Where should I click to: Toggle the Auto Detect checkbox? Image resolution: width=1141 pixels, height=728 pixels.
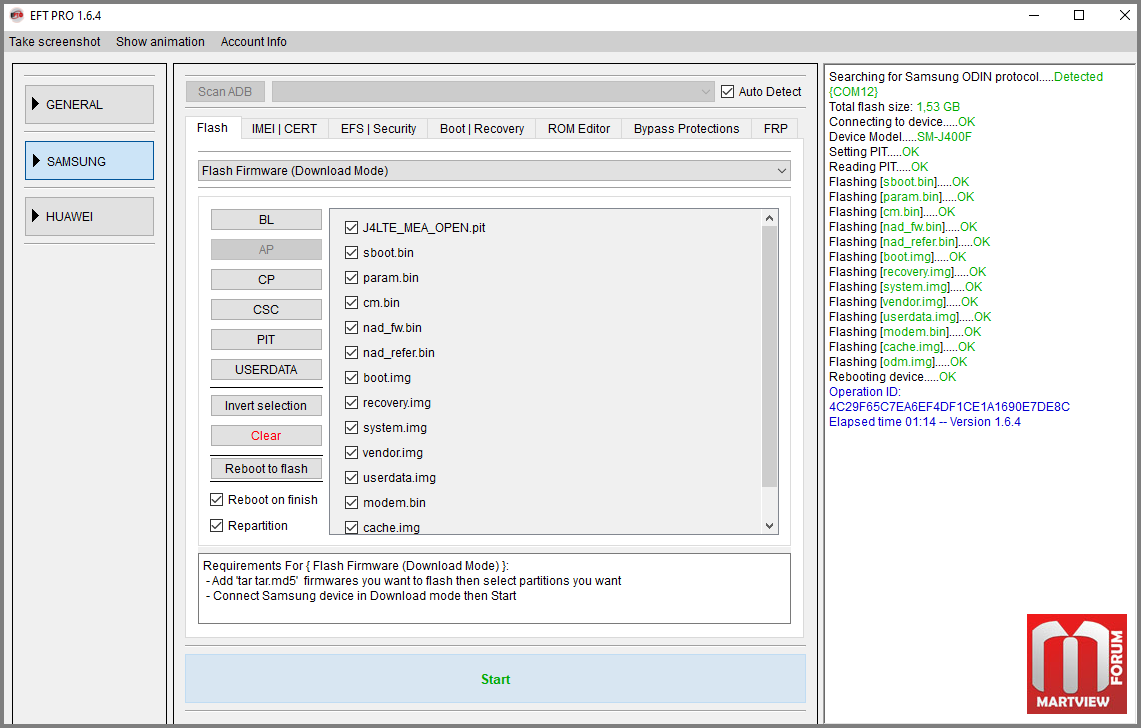(728, 92)
